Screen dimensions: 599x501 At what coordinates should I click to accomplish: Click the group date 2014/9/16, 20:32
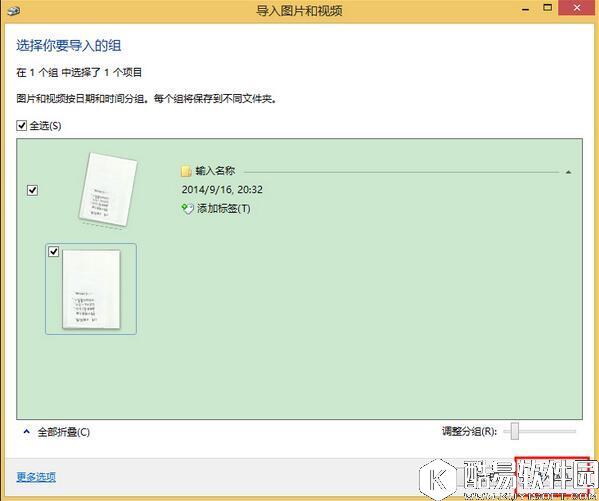[x=222, y=190]
